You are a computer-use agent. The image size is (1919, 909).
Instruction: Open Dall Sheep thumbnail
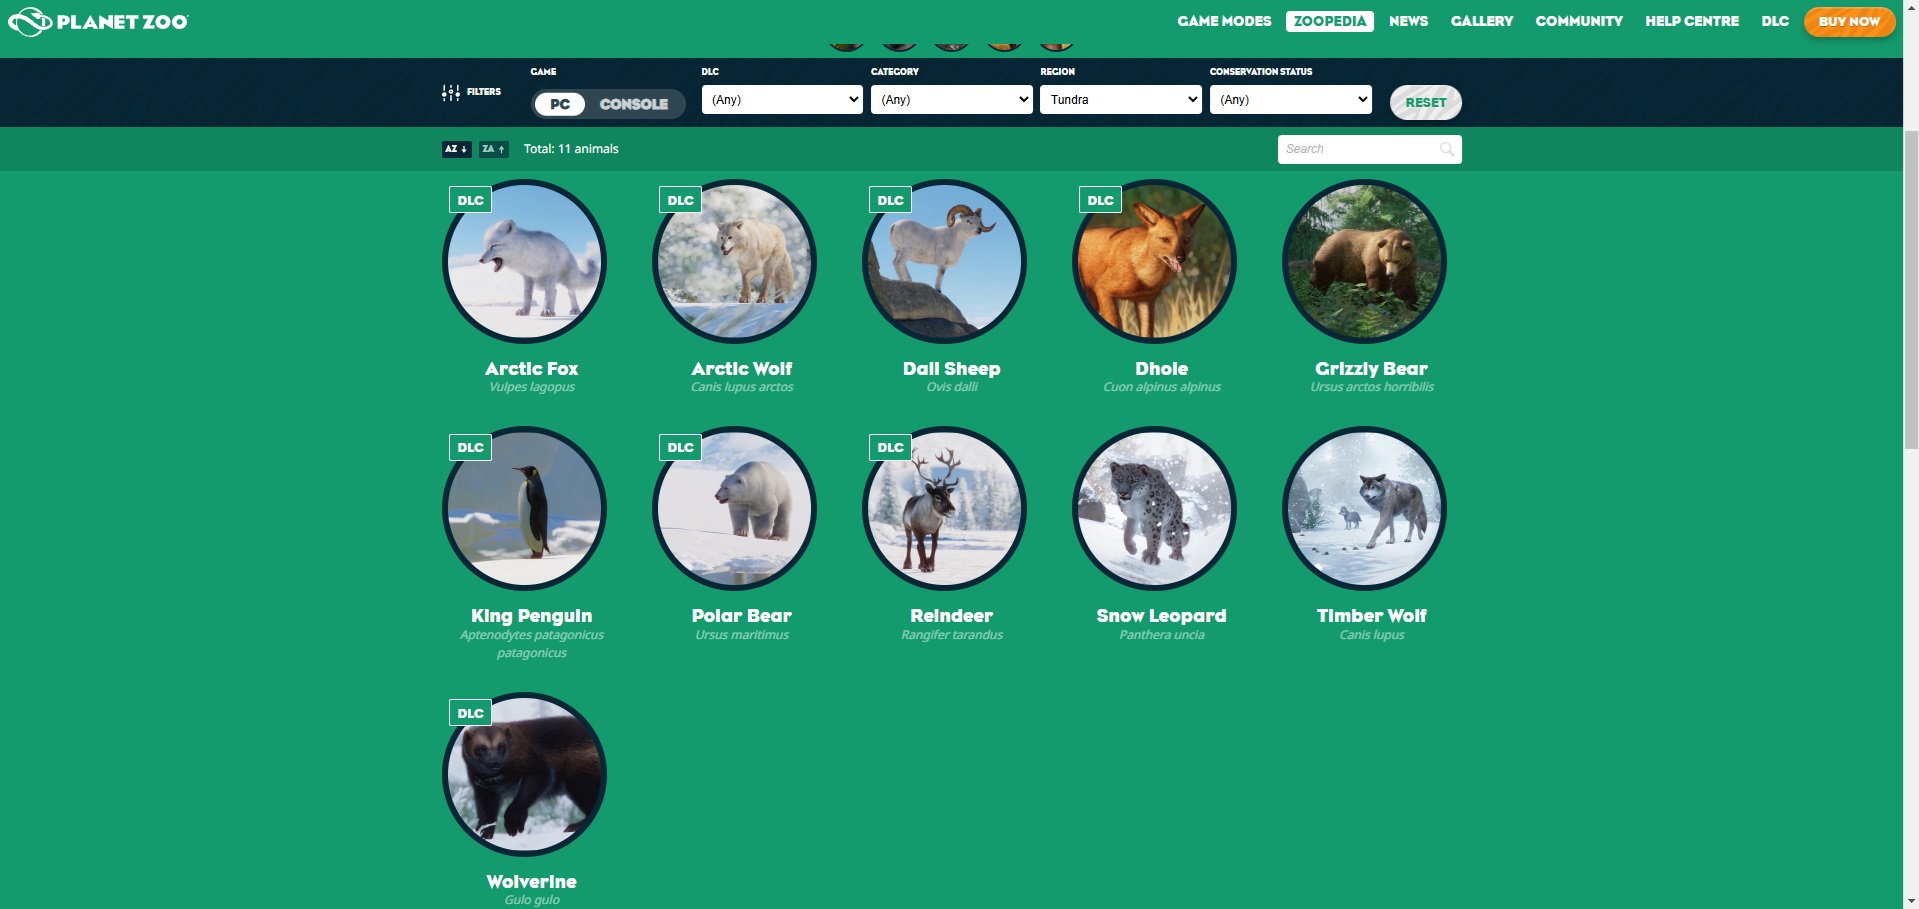(x=944, y=262)
